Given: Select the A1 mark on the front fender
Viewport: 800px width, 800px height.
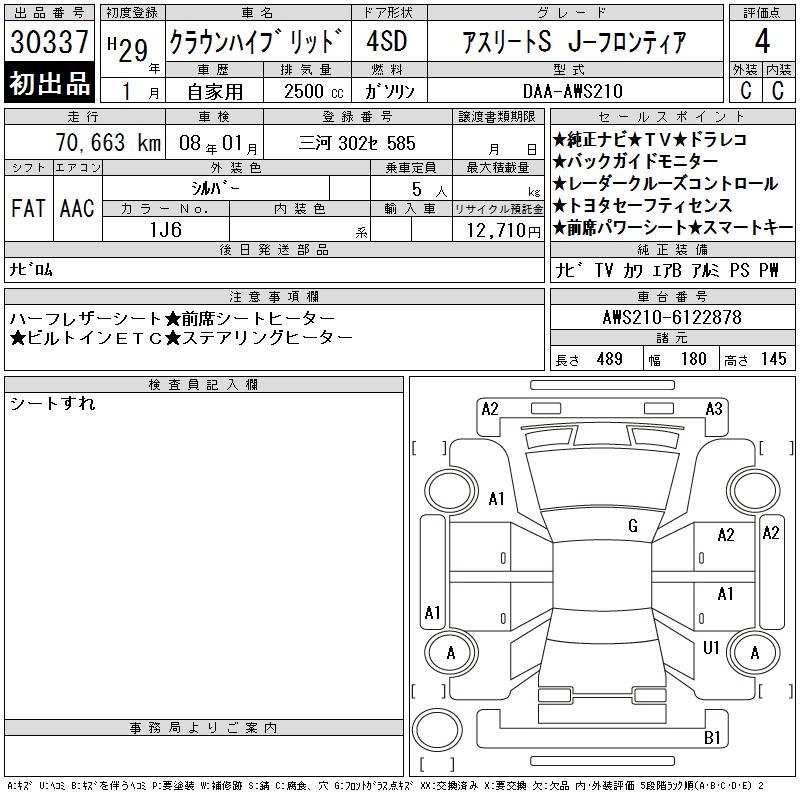Looking at the screenshot, I should pyautogui.click(x=496, y=498).
